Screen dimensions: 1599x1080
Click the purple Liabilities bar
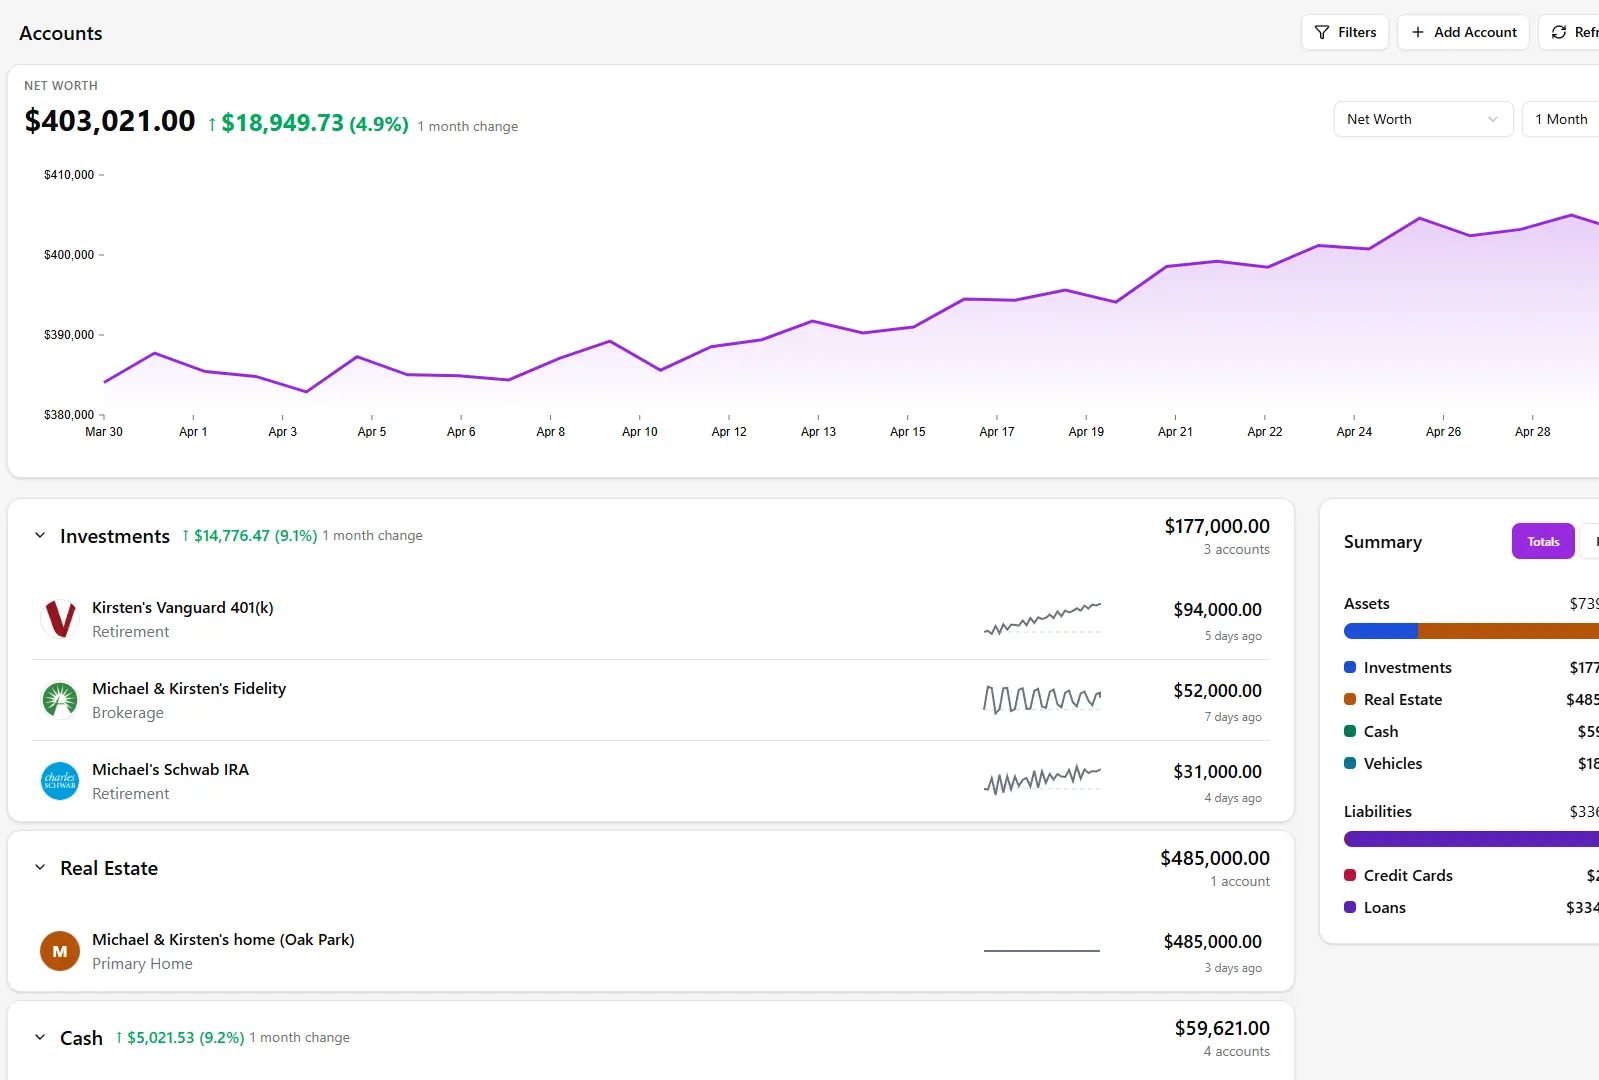tap(1471, 839)
